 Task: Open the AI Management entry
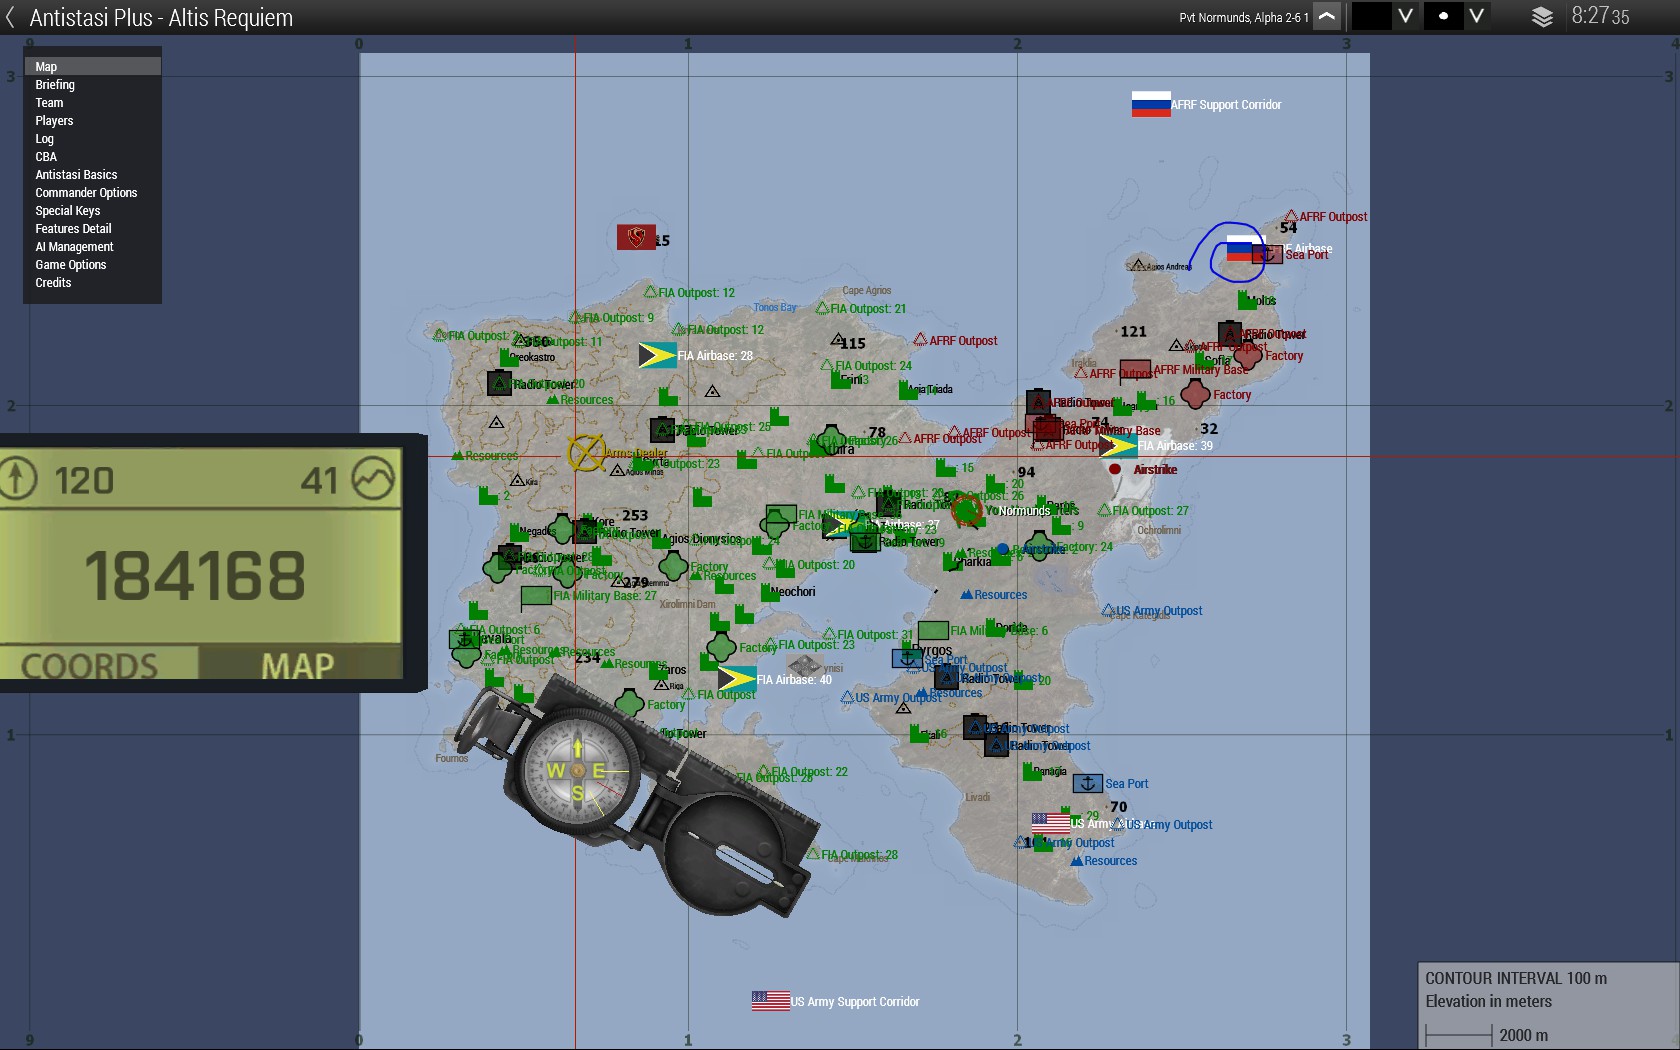click(74, 247)
